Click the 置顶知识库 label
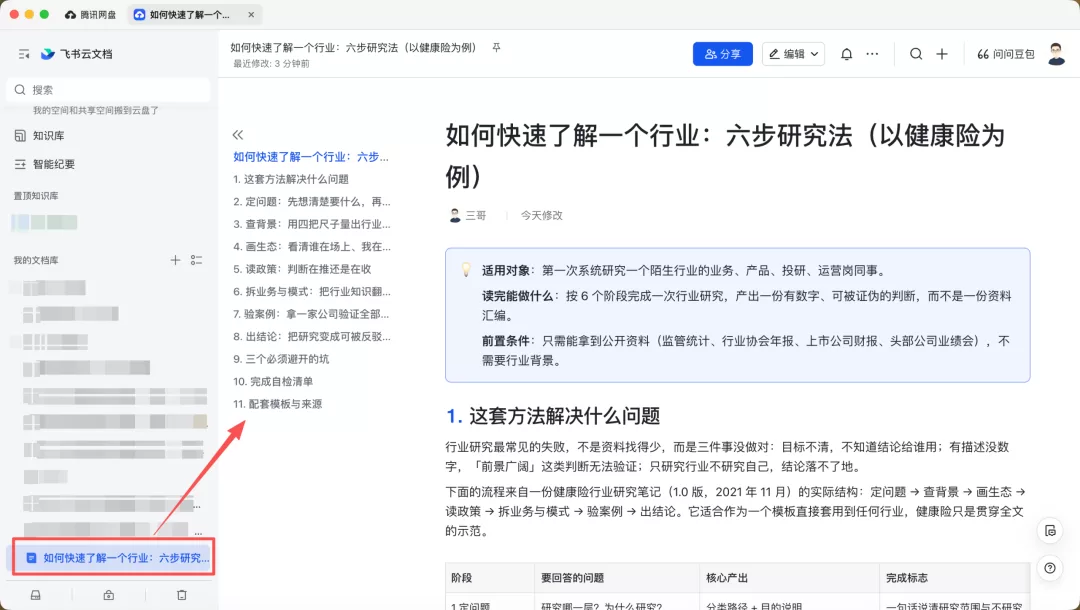The width and height of the screenshot is (1080, 610). pos(36,196)
